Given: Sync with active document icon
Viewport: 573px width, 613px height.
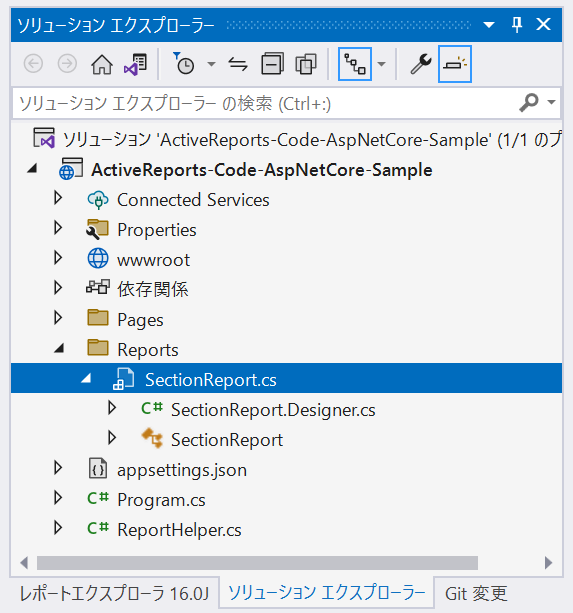Looking at the screenshot, I should tap(238, 64).
